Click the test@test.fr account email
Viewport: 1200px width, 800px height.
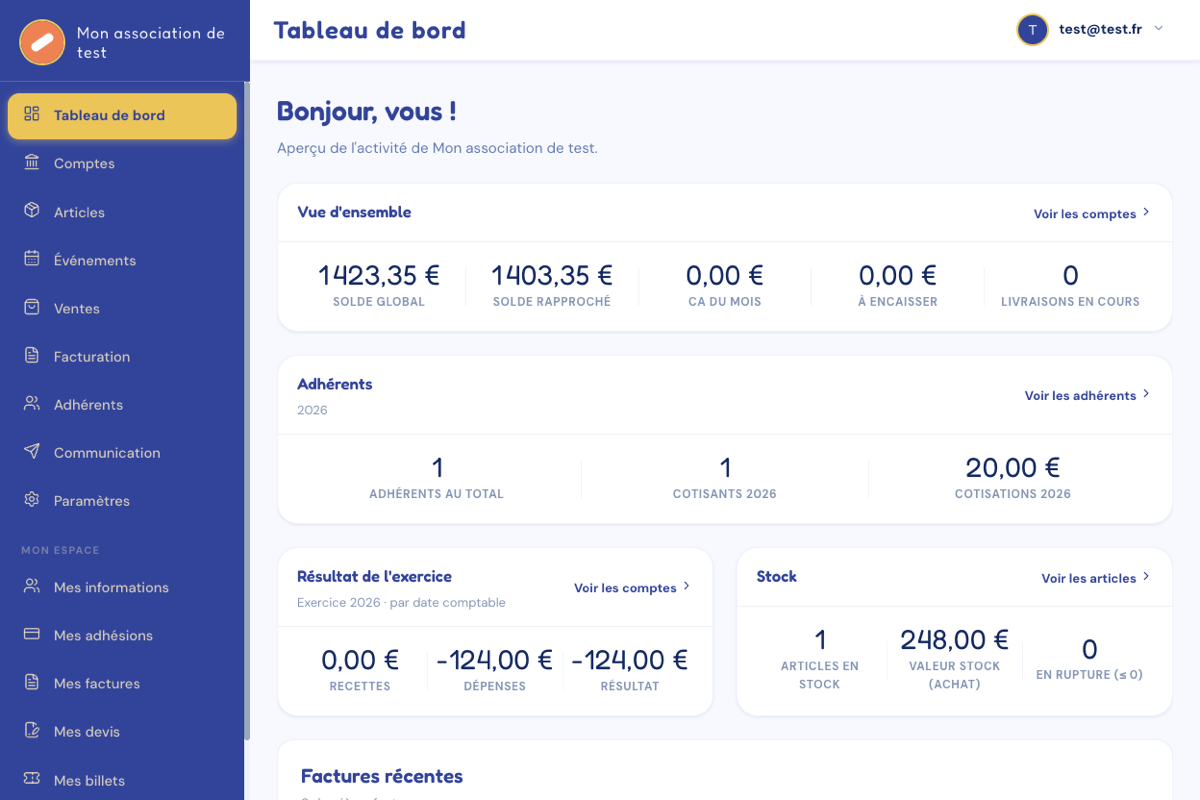pyautogui.click(x=1100, y=29)
